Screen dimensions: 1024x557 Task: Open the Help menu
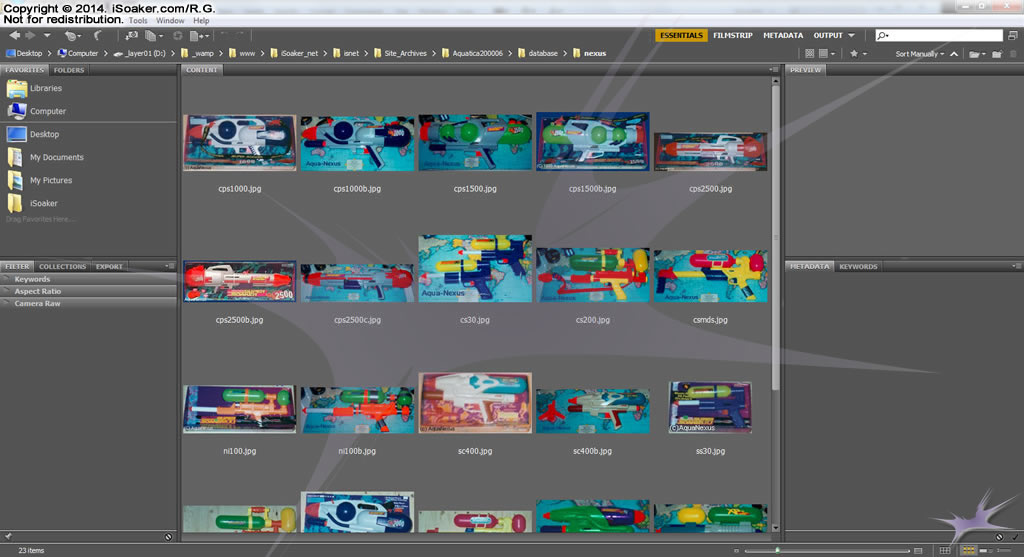point(201,21)
